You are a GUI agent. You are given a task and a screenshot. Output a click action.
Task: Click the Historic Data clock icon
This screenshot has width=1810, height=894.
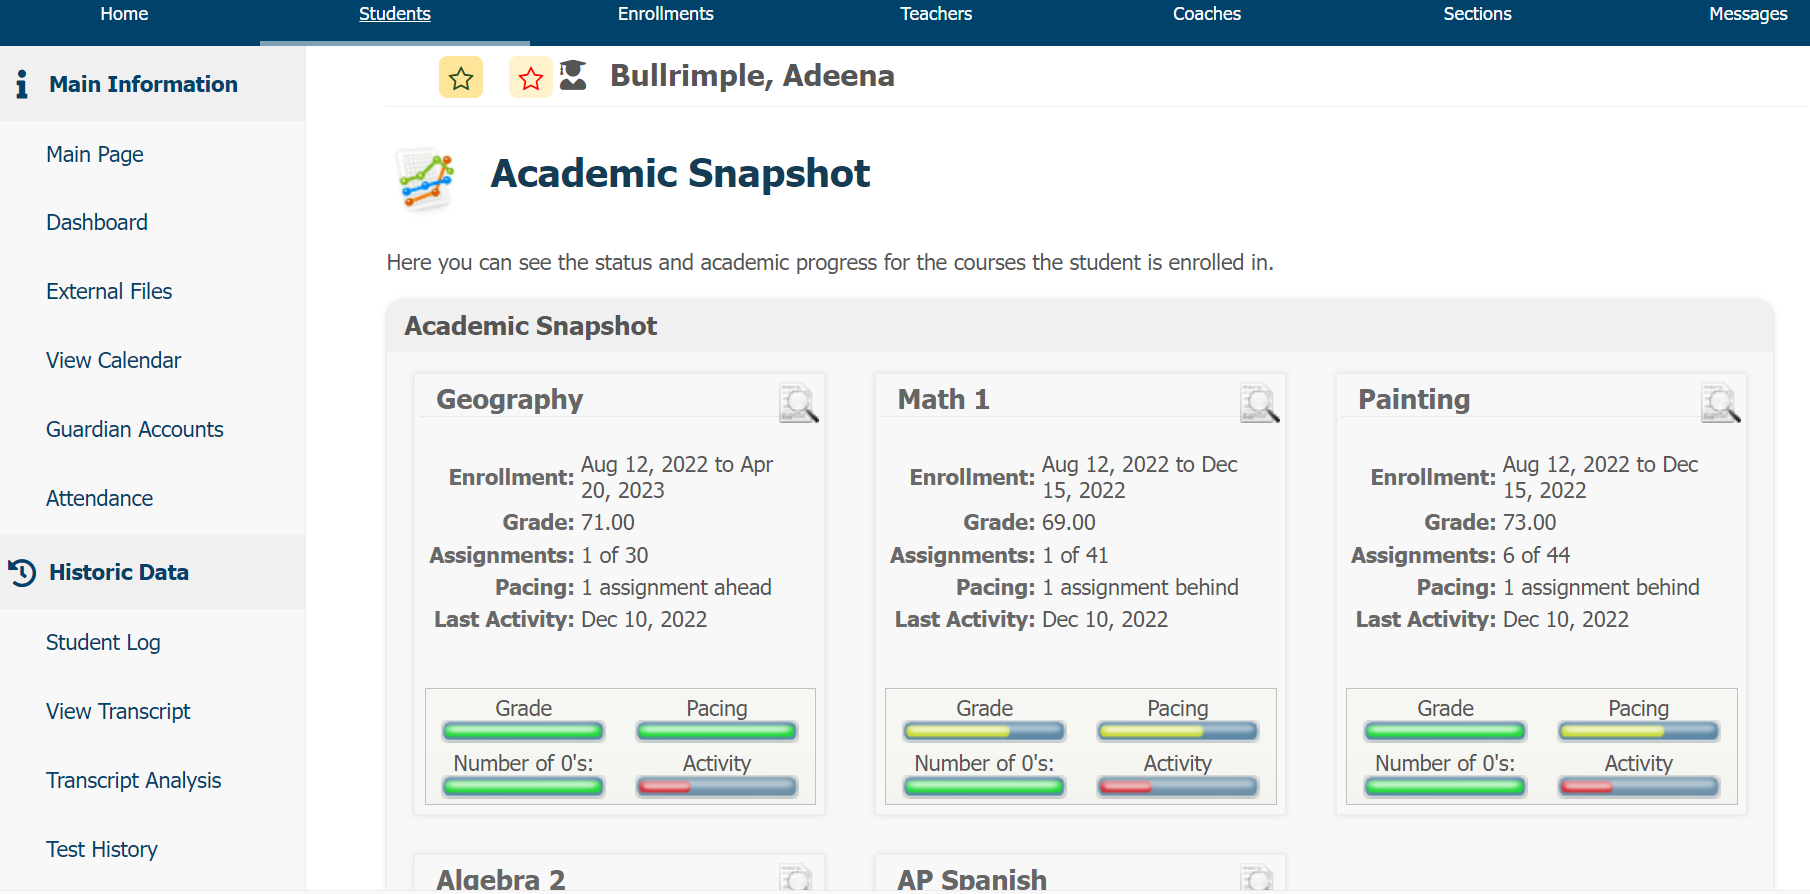(x=22, y=572)
